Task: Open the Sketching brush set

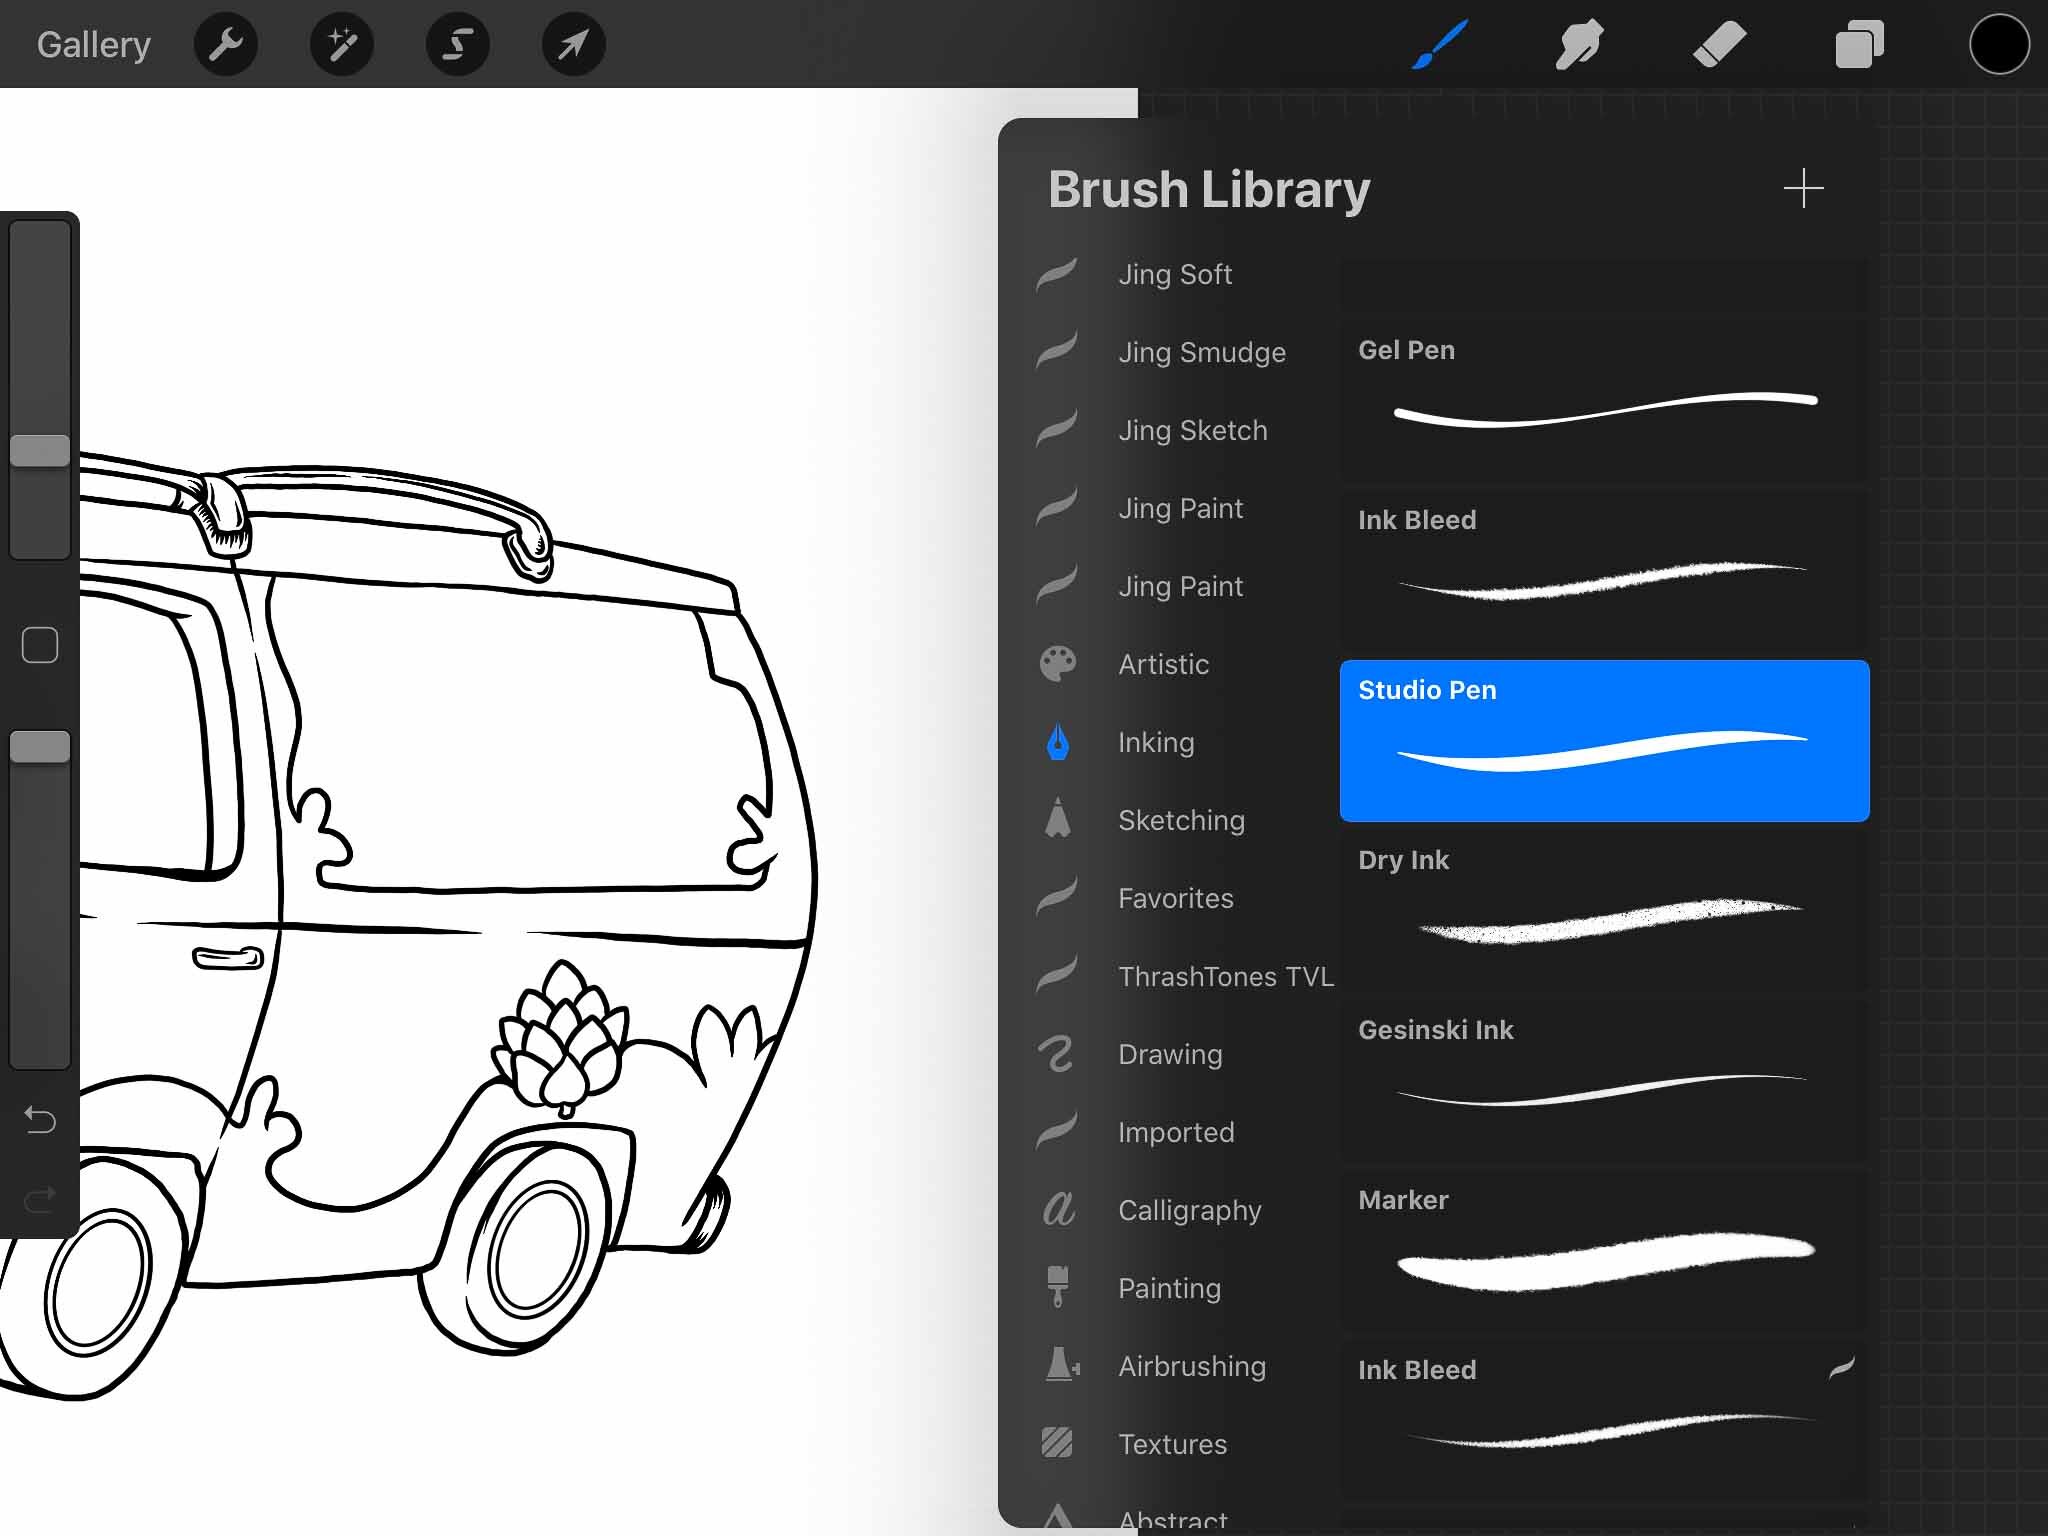Action: pos(1181,820)
